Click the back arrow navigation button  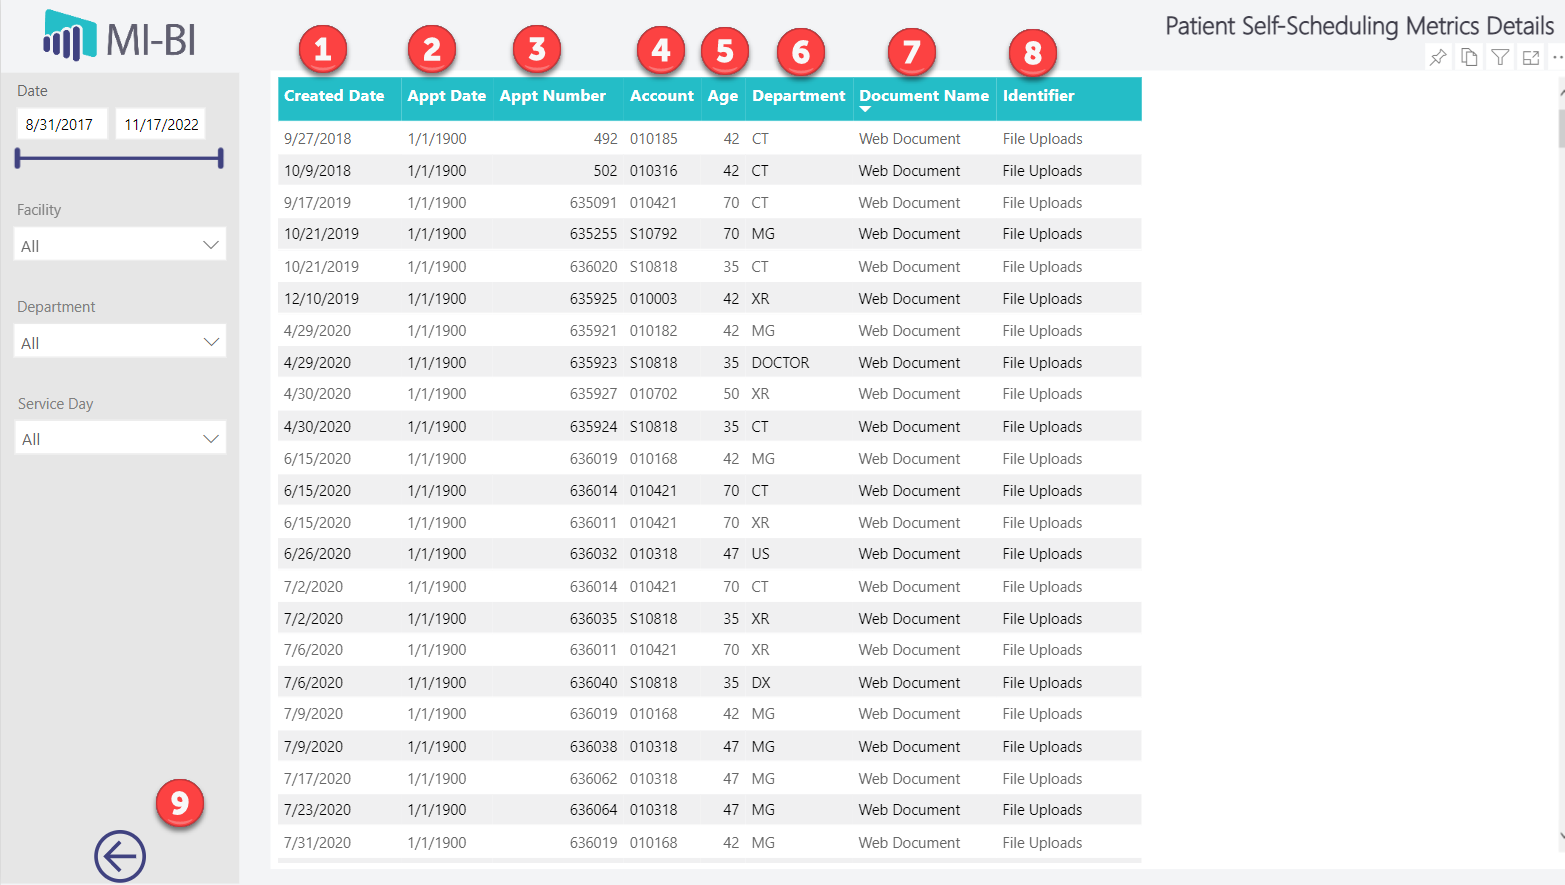tap(120, 857)
